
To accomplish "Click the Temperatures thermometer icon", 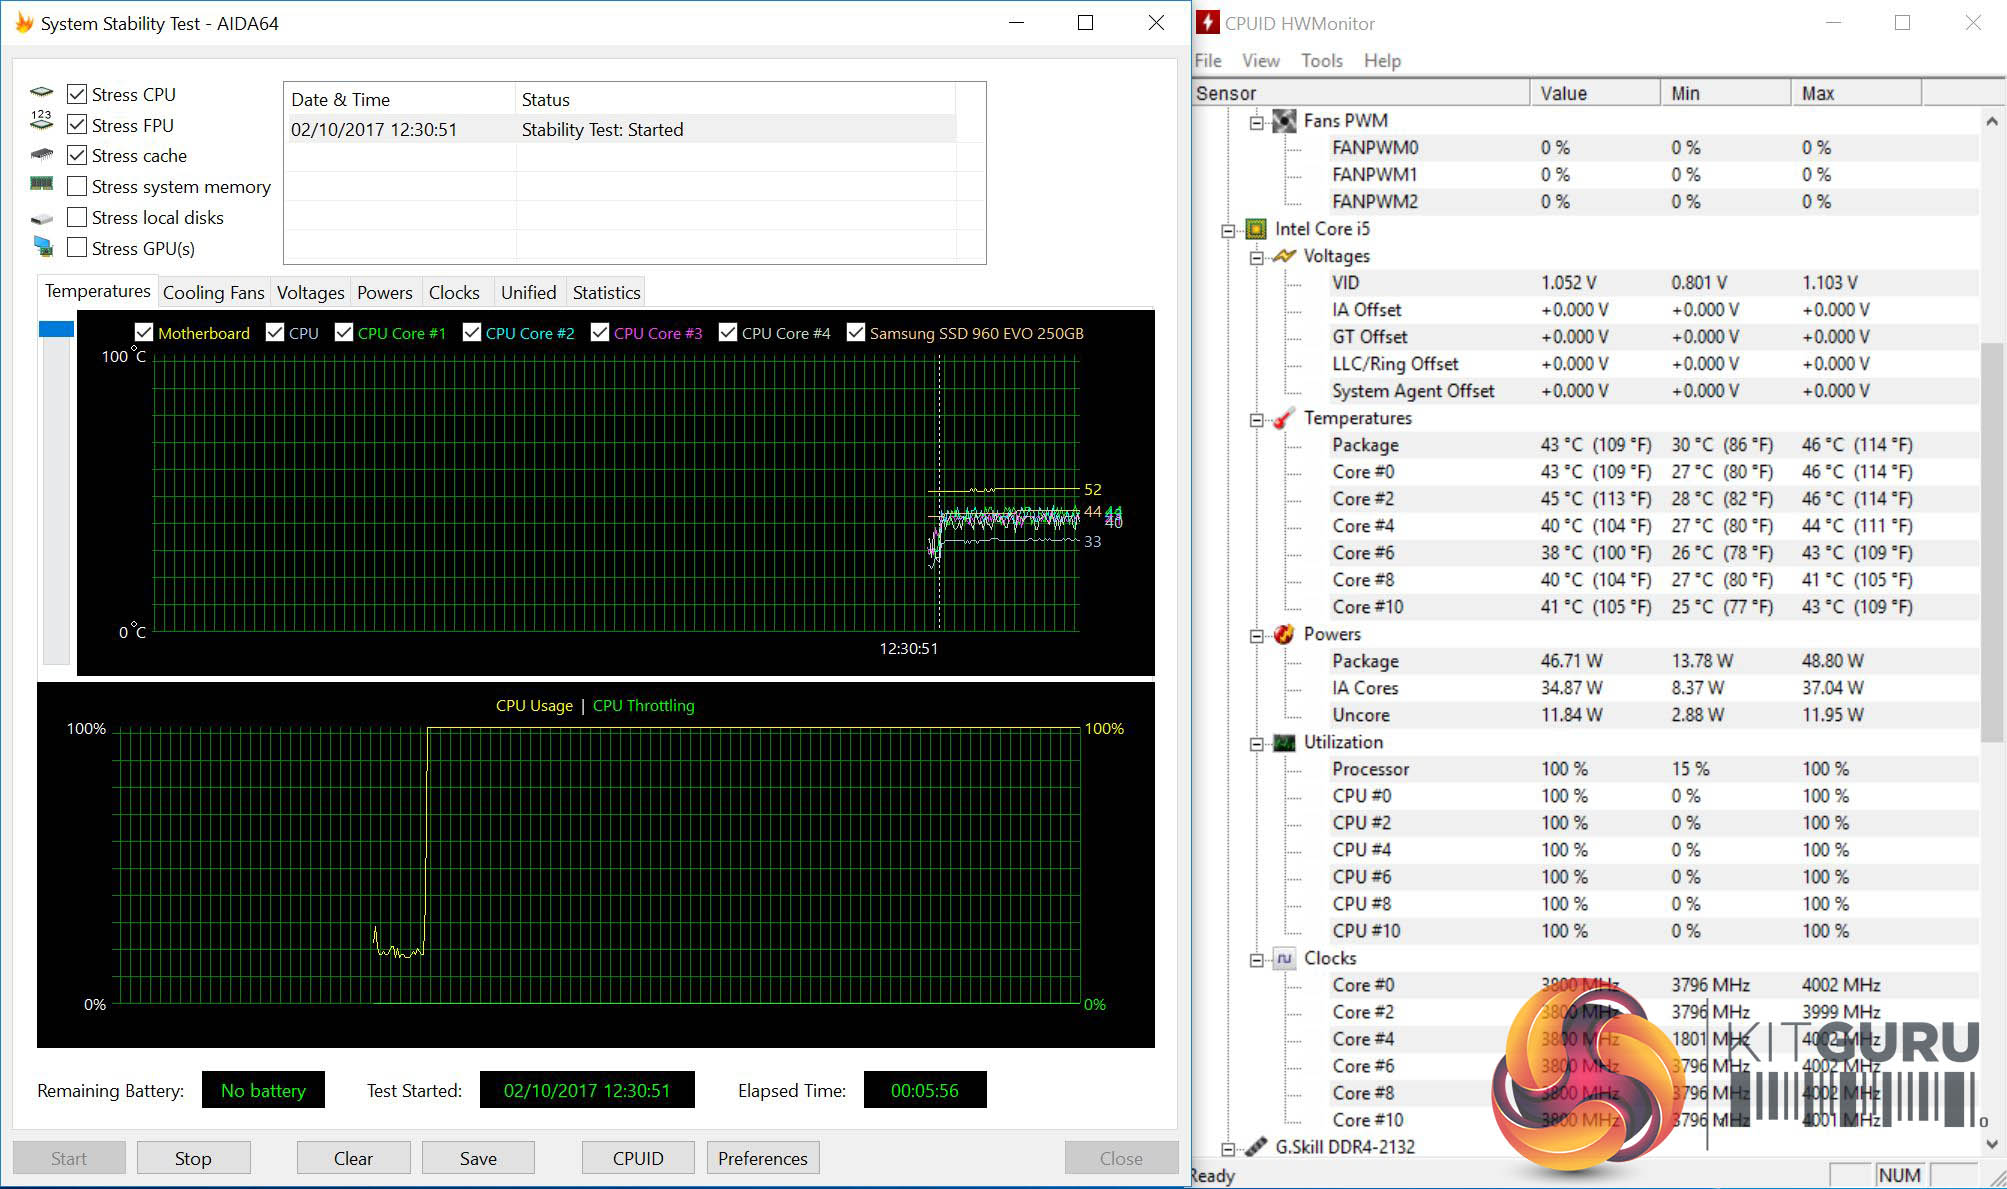I will pyautogui.click(x=1284, y=418).
